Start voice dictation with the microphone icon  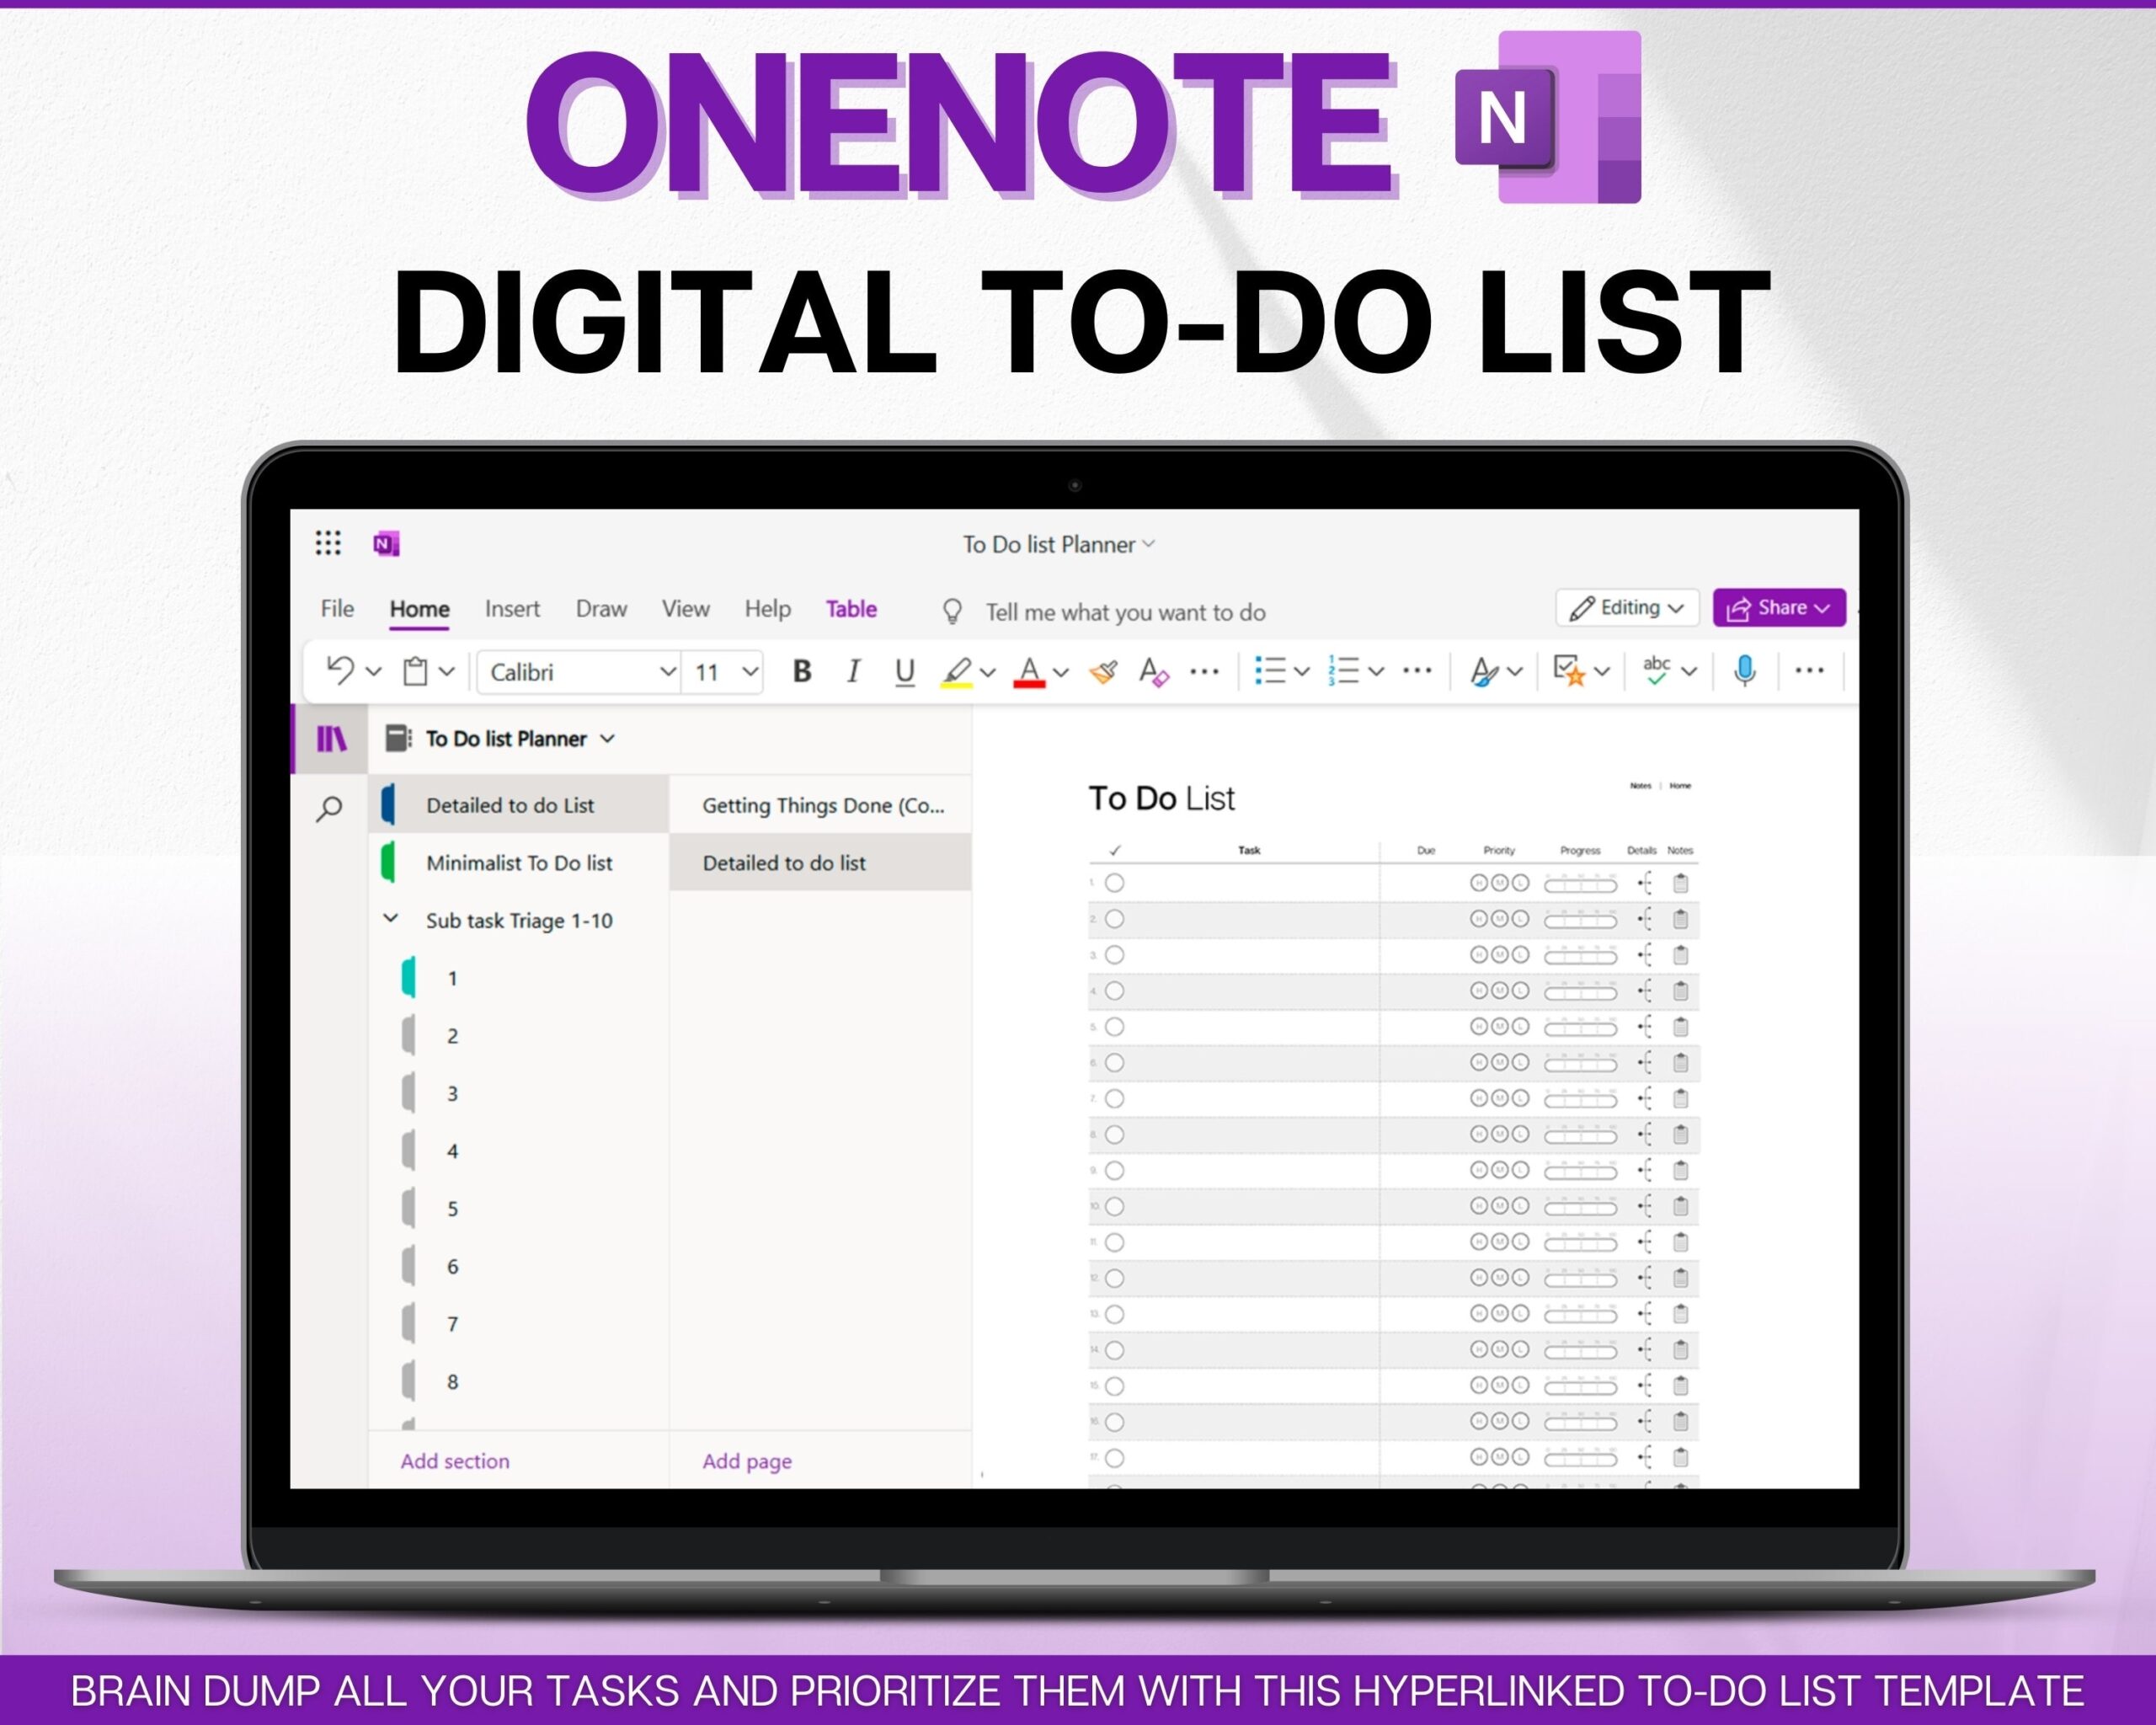pos(1744,670)
